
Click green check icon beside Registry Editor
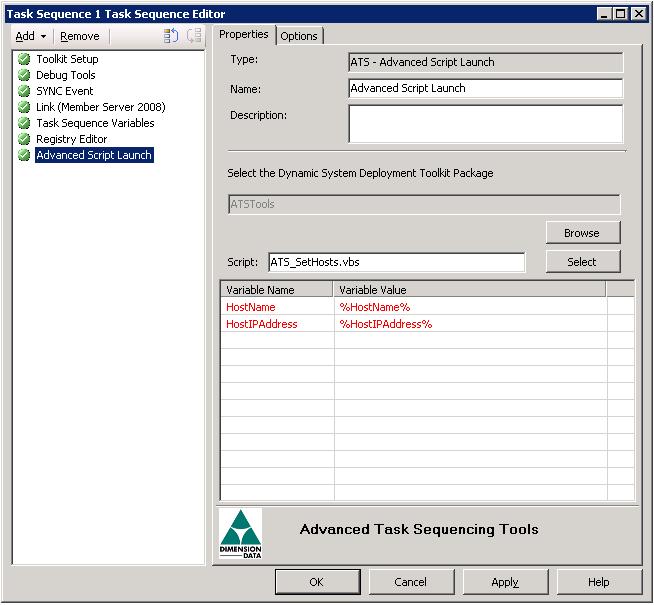[x=24, y=139]
